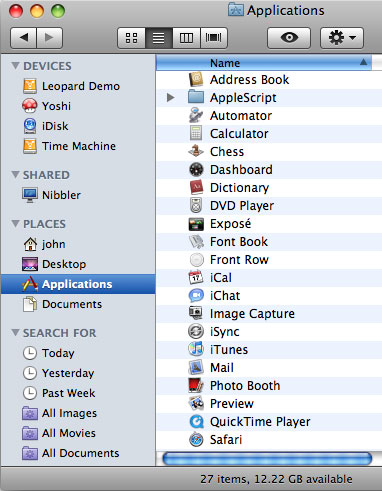Select the iSync app icon
Image resolution: width=382 pixels, height=491 pixels.
coord(196,332)
